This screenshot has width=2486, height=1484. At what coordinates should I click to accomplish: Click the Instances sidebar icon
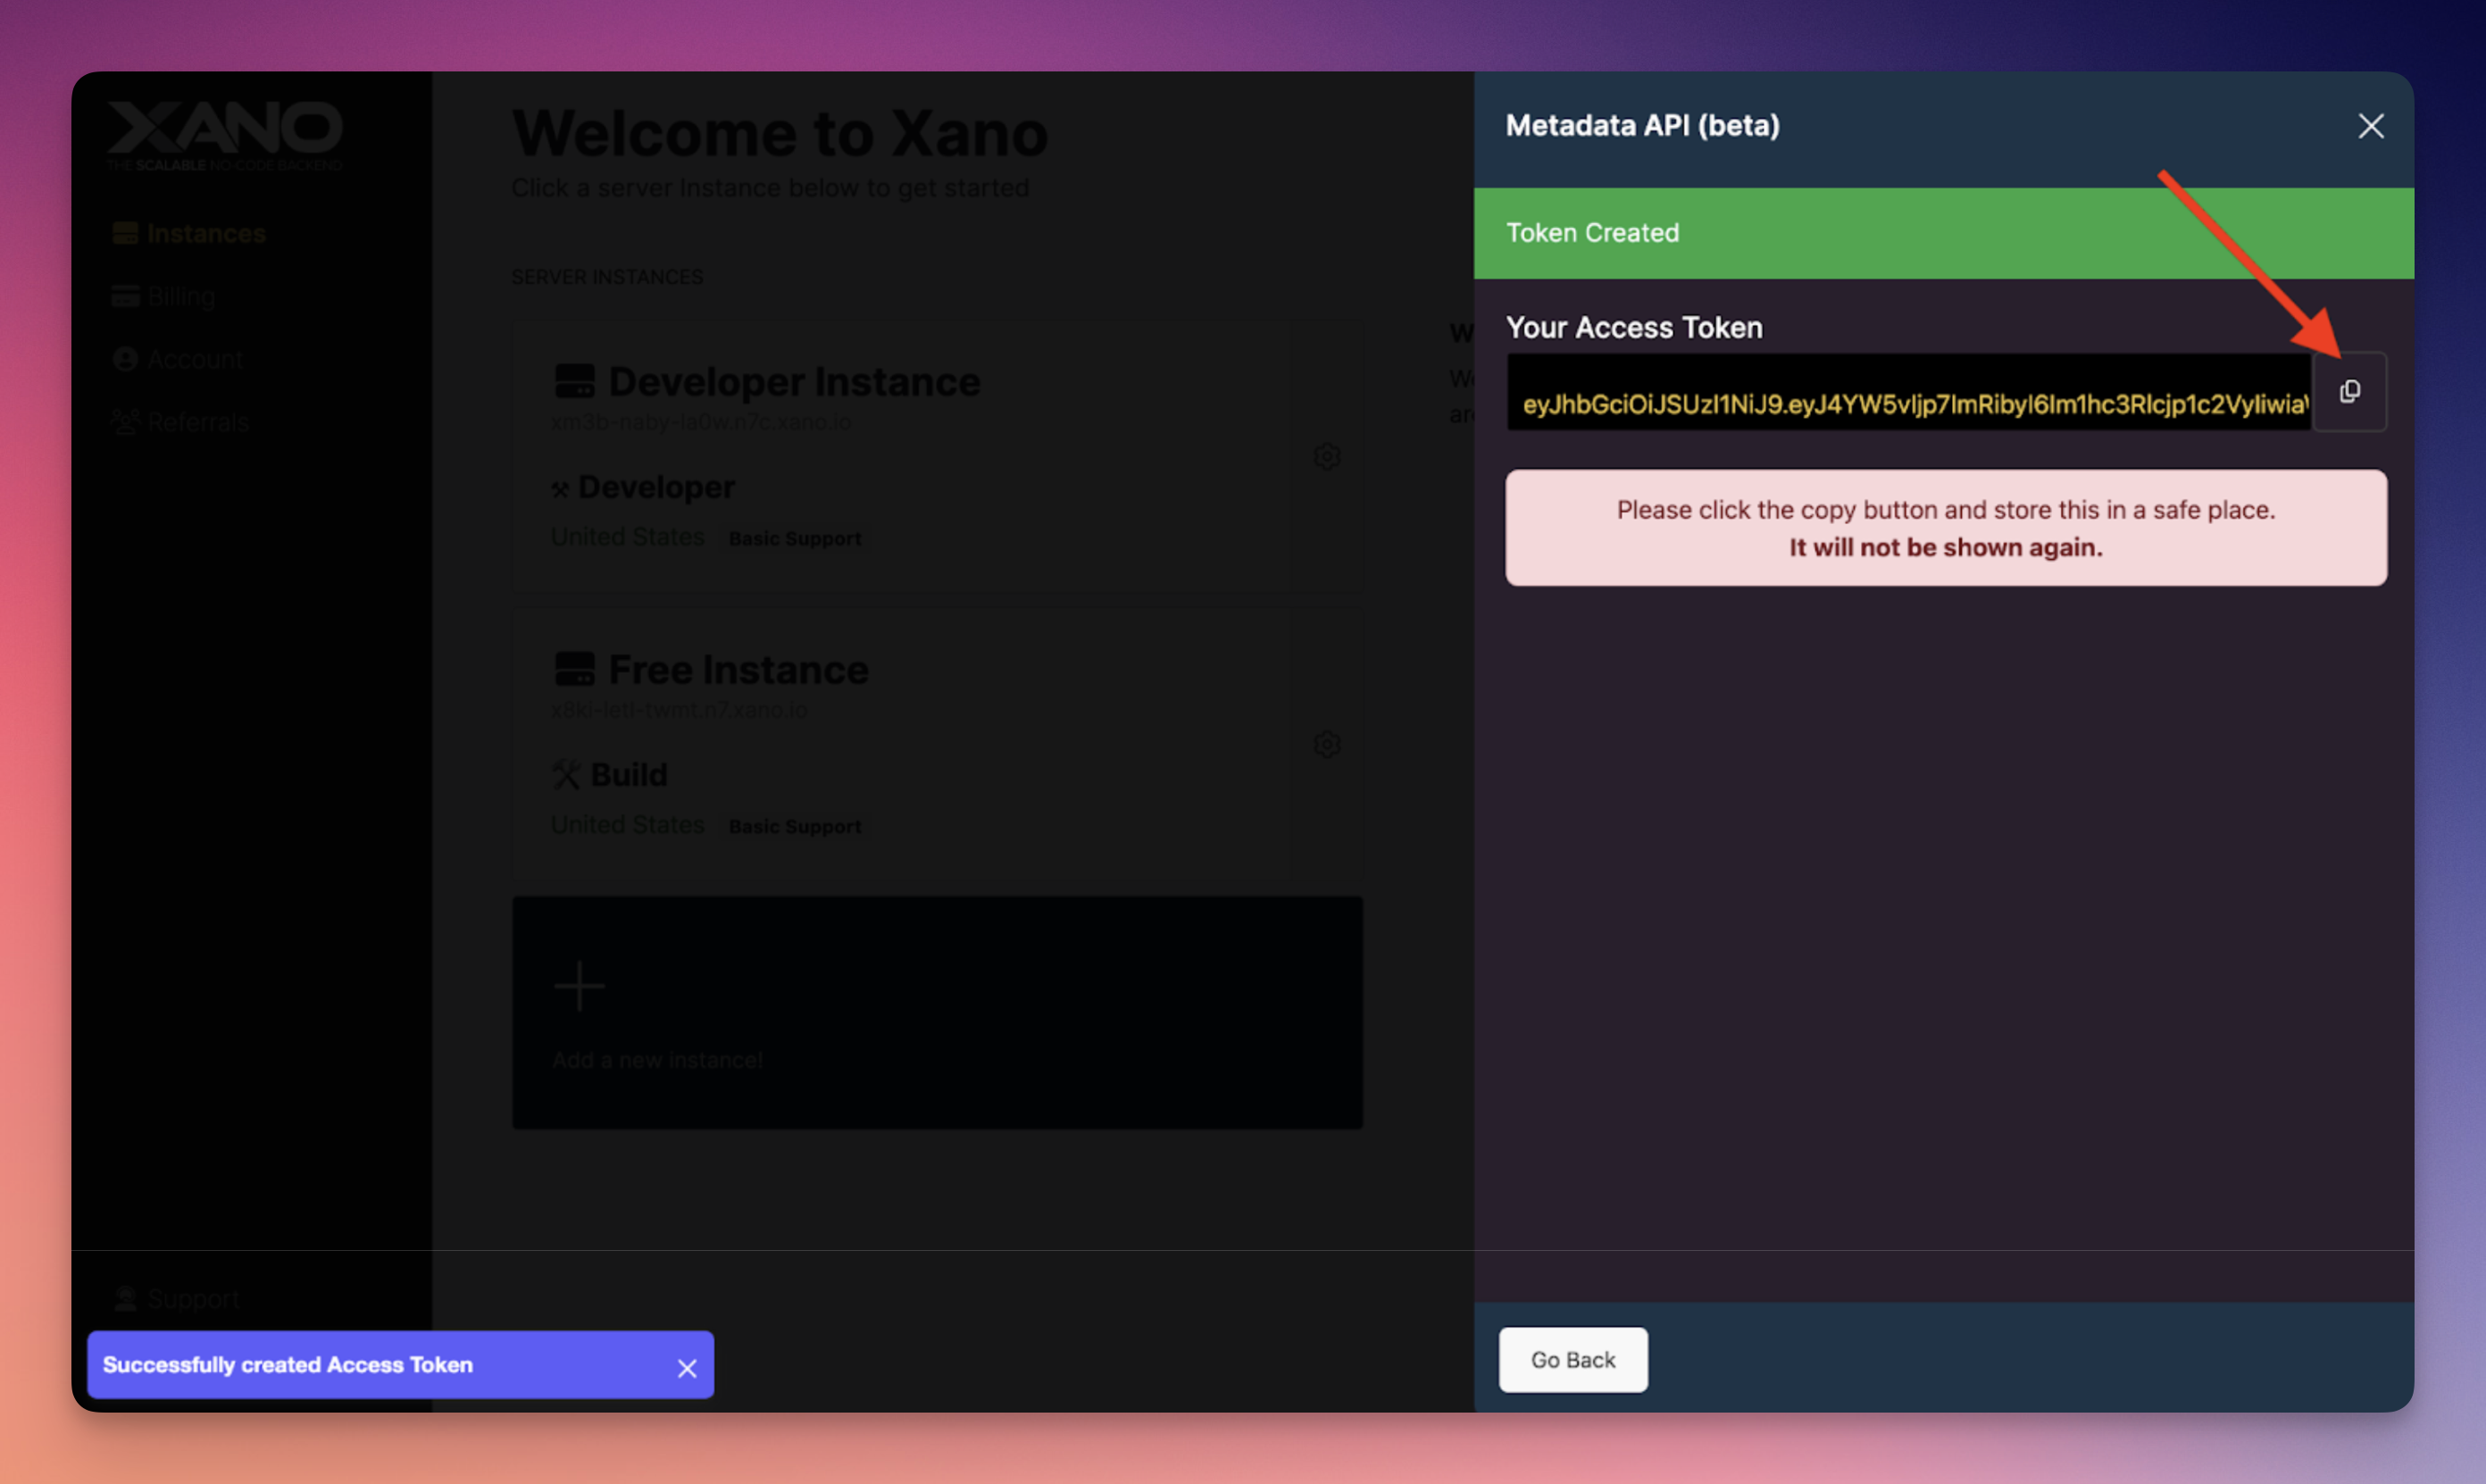(125, 234)
